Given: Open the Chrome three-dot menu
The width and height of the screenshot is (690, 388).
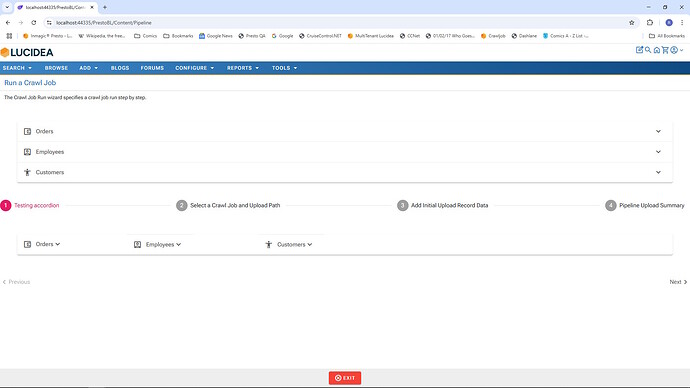Looking at the screenshot, I should coord(682,22).
